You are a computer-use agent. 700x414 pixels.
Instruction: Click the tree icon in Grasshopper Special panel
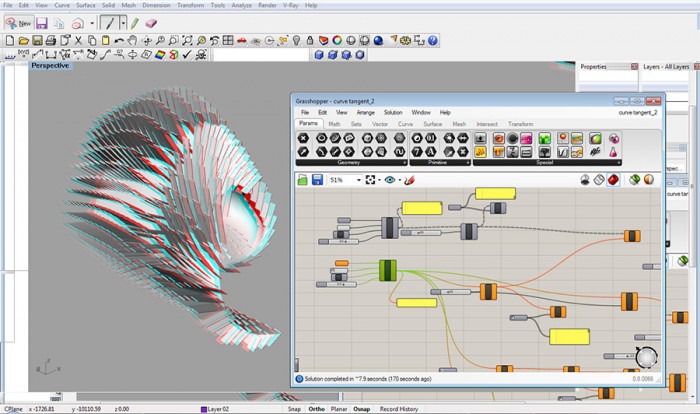(x=544, y=152)
